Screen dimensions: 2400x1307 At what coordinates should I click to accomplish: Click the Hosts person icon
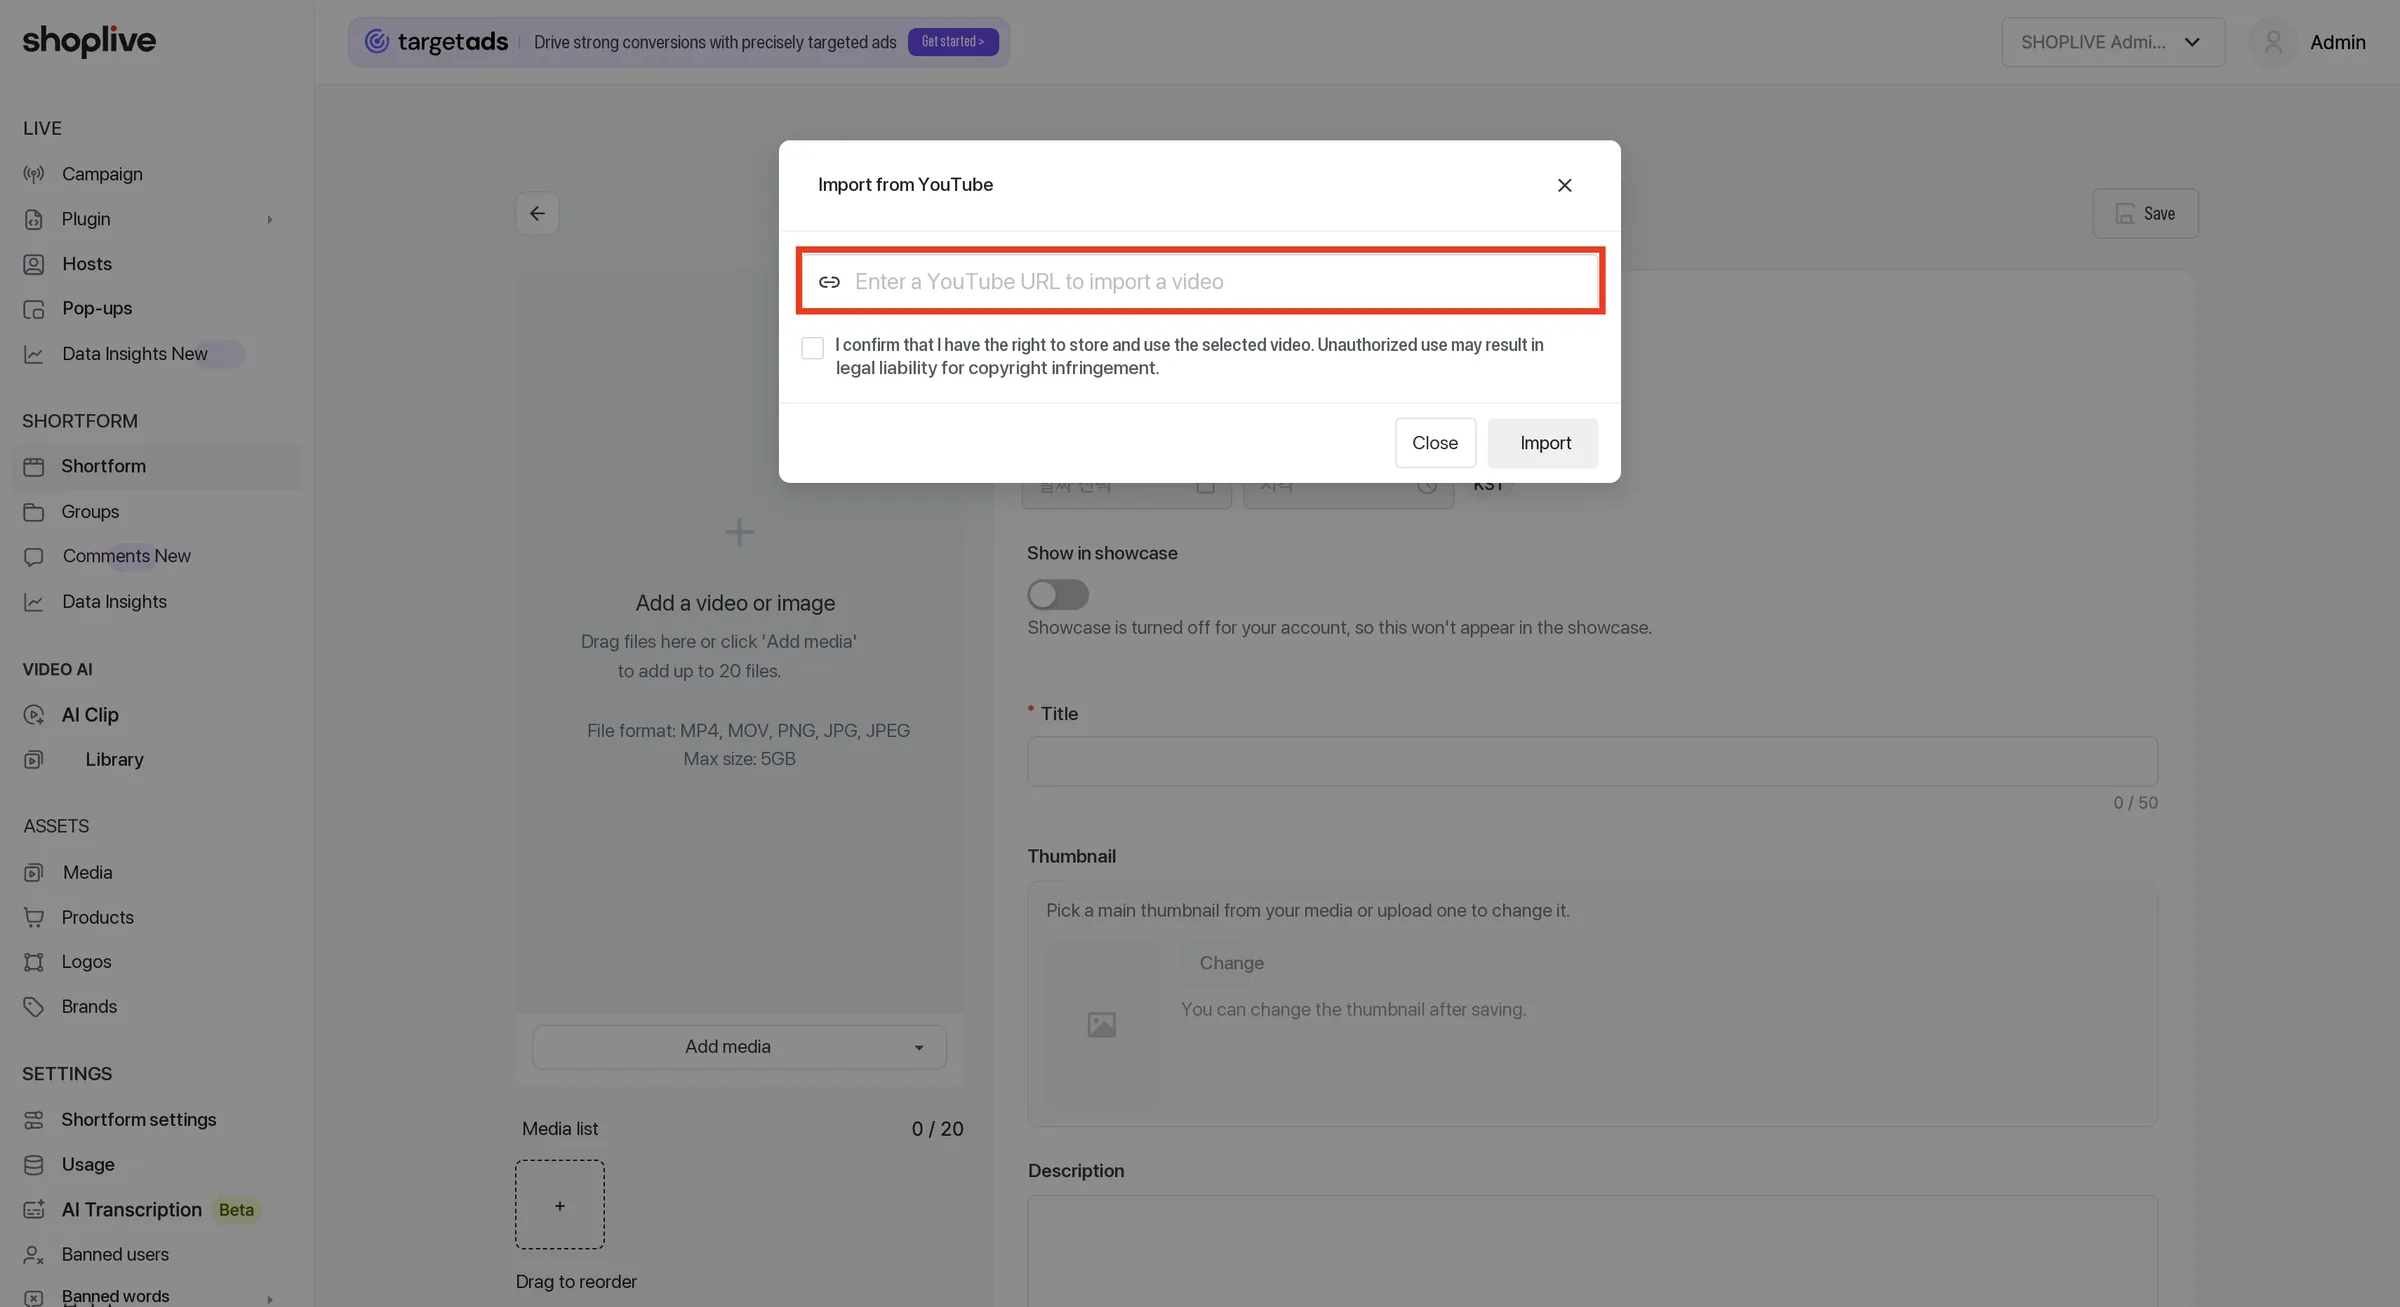coord(34,264)
